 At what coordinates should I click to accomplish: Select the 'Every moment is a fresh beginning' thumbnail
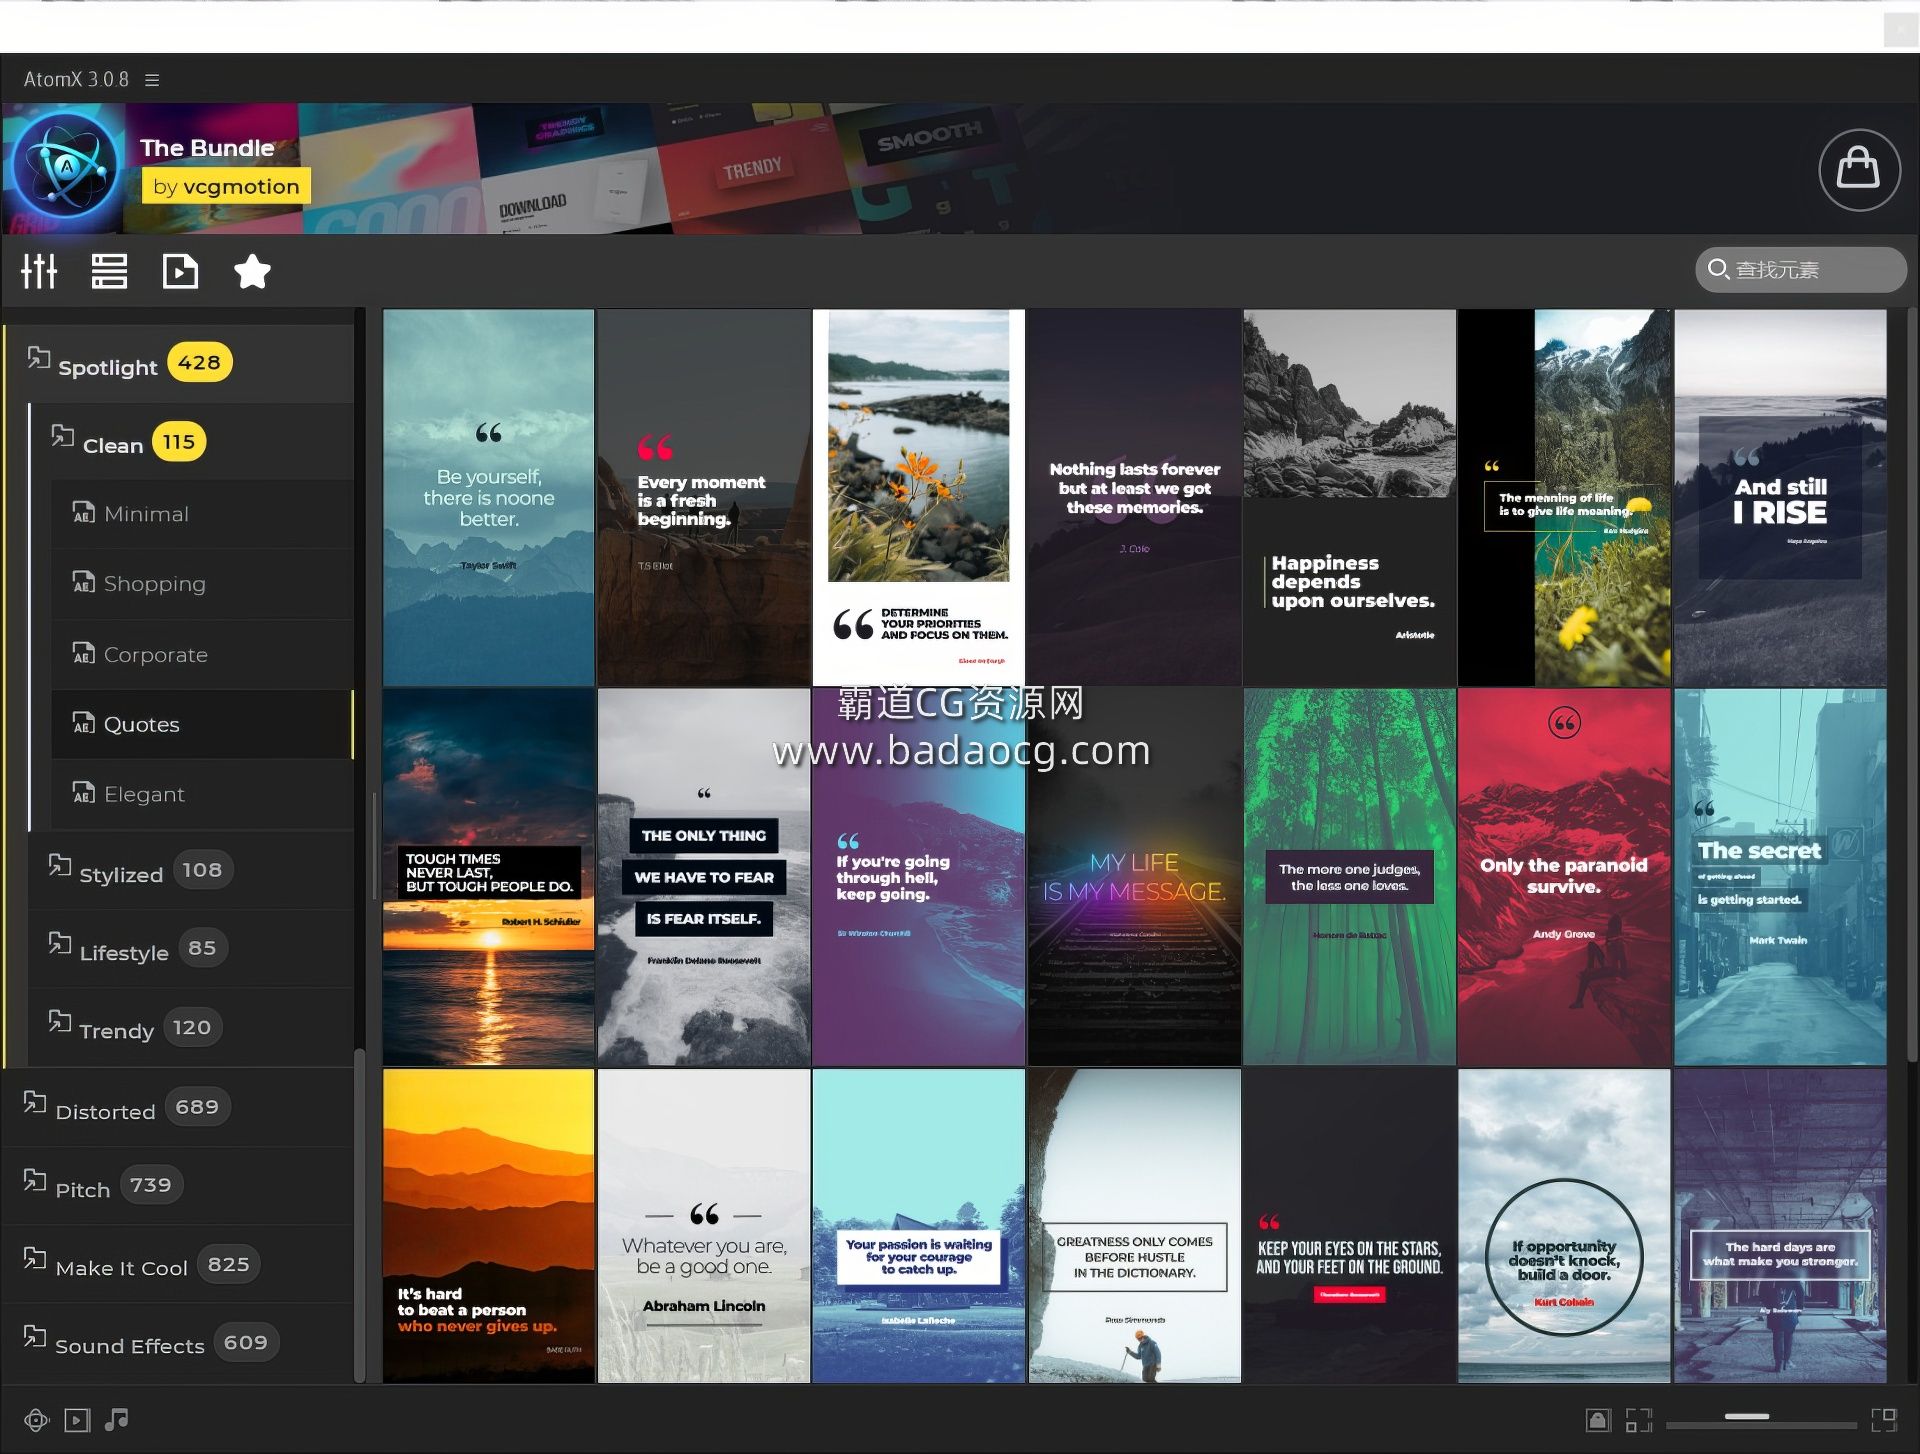click(x=704, y=497)
